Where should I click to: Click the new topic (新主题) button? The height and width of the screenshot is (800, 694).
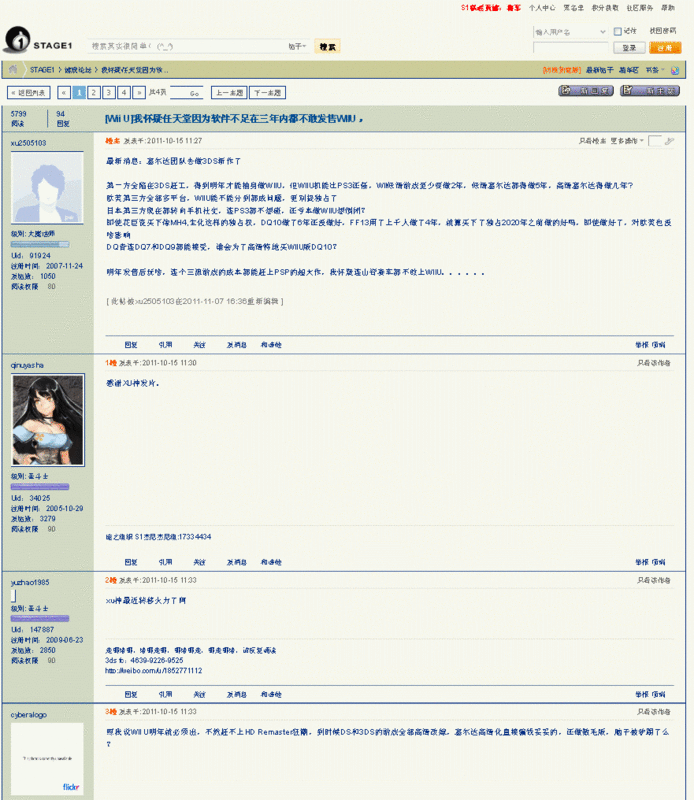(650, 91)
